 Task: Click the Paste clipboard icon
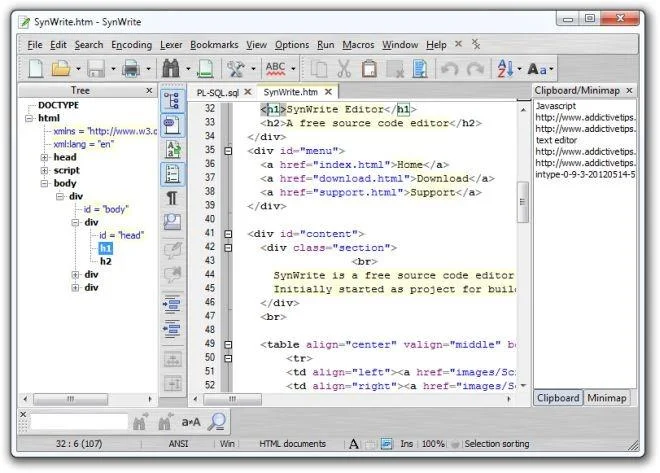(x=369, y=68)
